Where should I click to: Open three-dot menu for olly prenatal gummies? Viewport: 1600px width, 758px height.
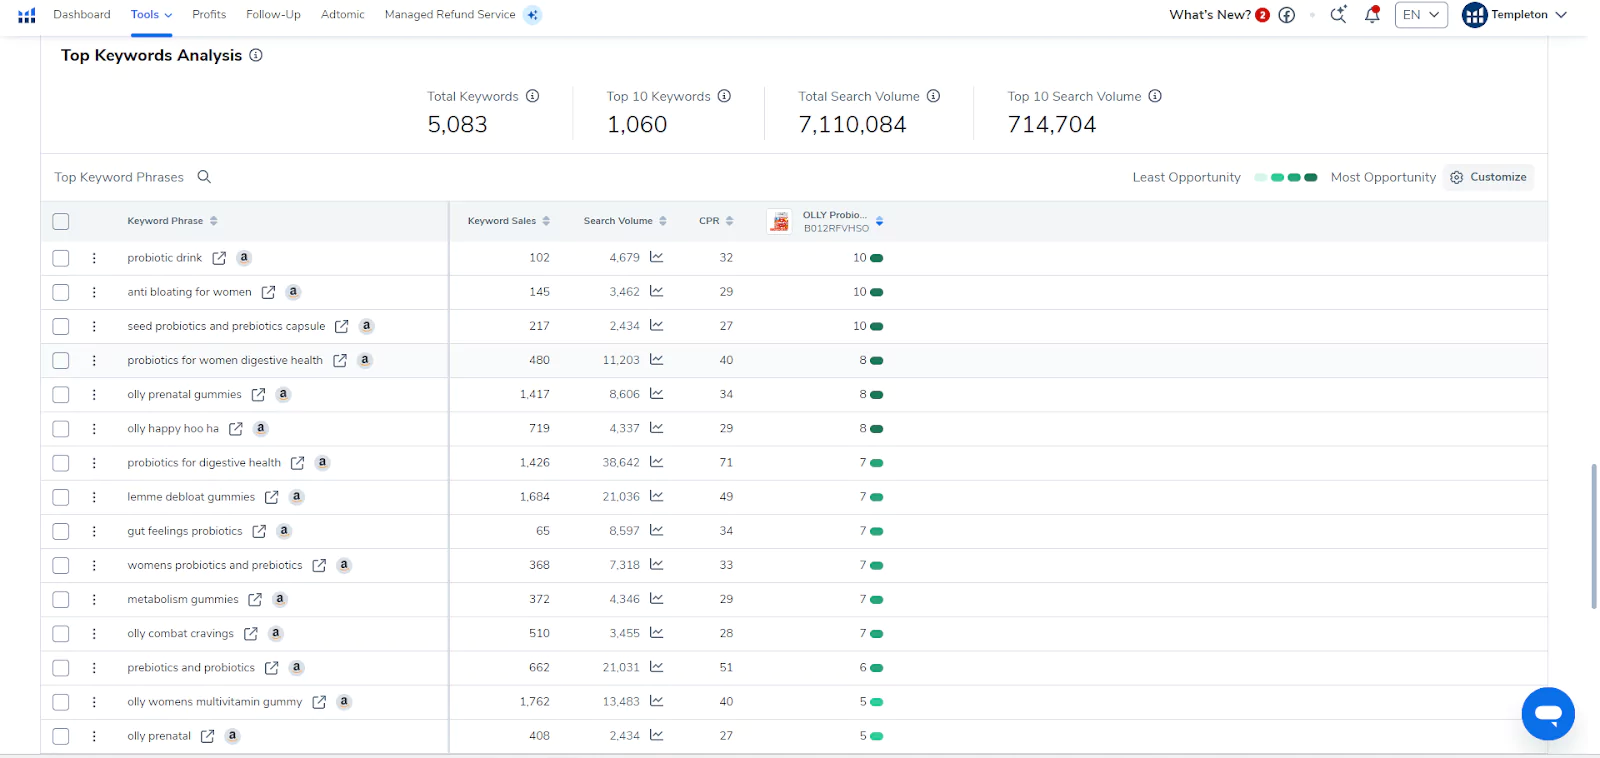pyautogui.click(x=94, y=395)
